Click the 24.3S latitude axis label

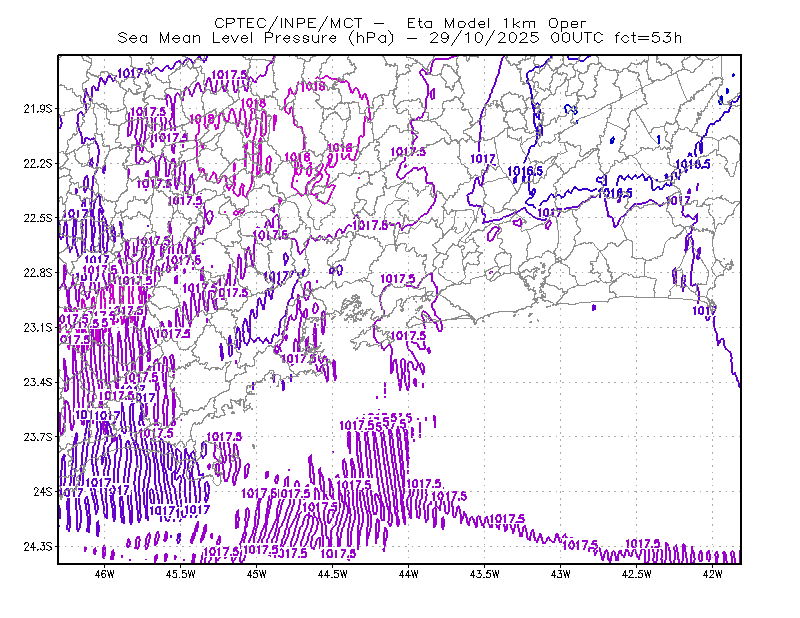point(38,546)
